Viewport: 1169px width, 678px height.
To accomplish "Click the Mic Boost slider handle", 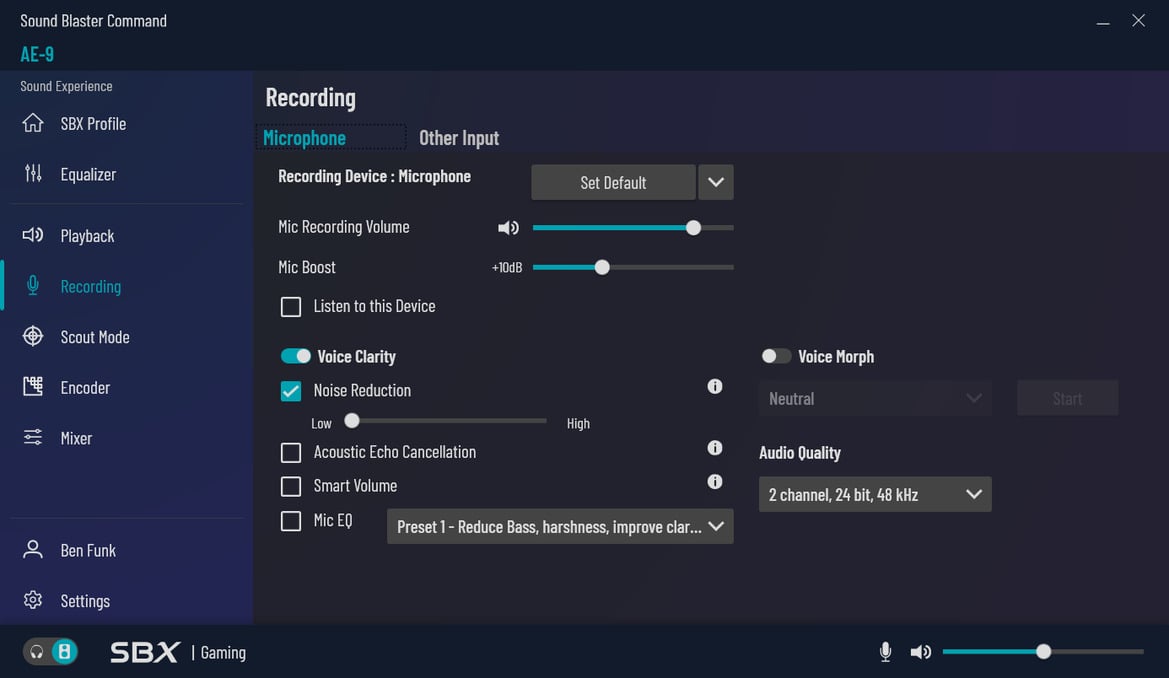I will click(x=602, y=267).
